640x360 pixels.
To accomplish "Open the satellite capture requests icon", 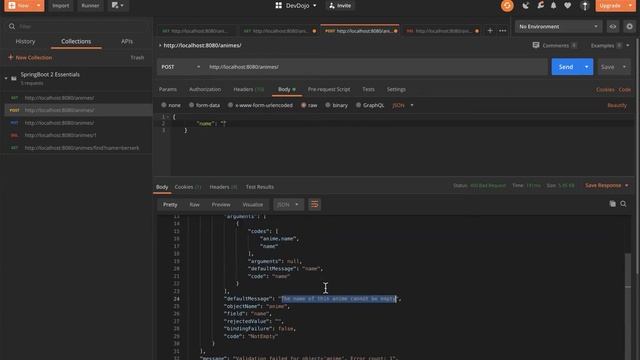I will (x=526, y=6).
